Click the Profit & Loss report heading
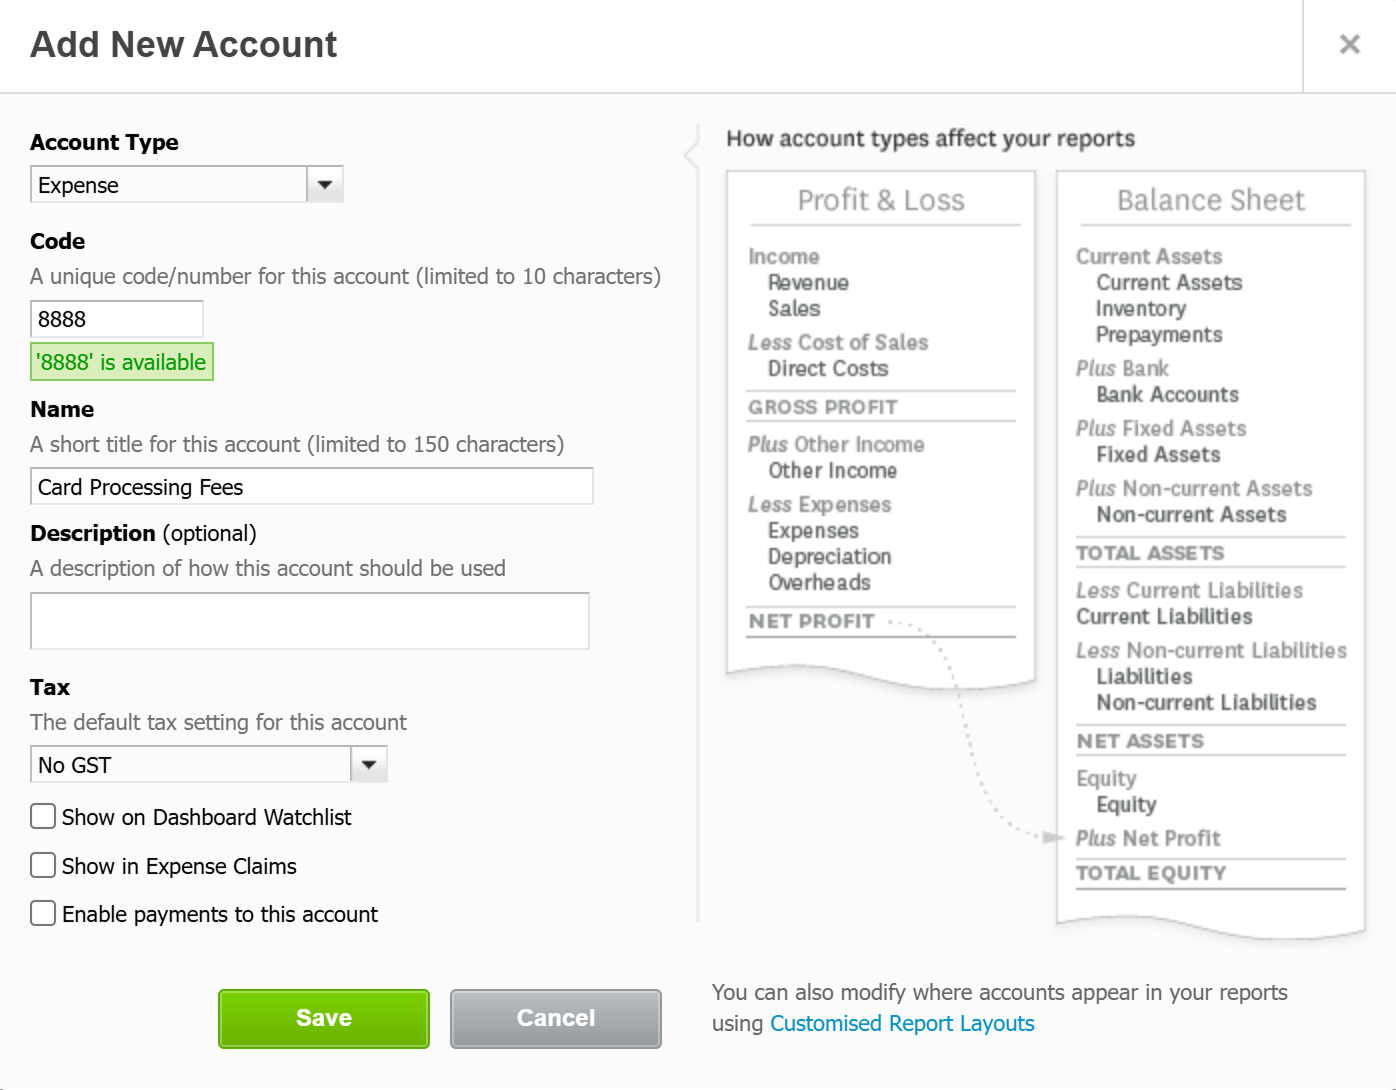The width and height of the screenshot is (1396, 1090). pyautogui.click(x=881, y=201)
